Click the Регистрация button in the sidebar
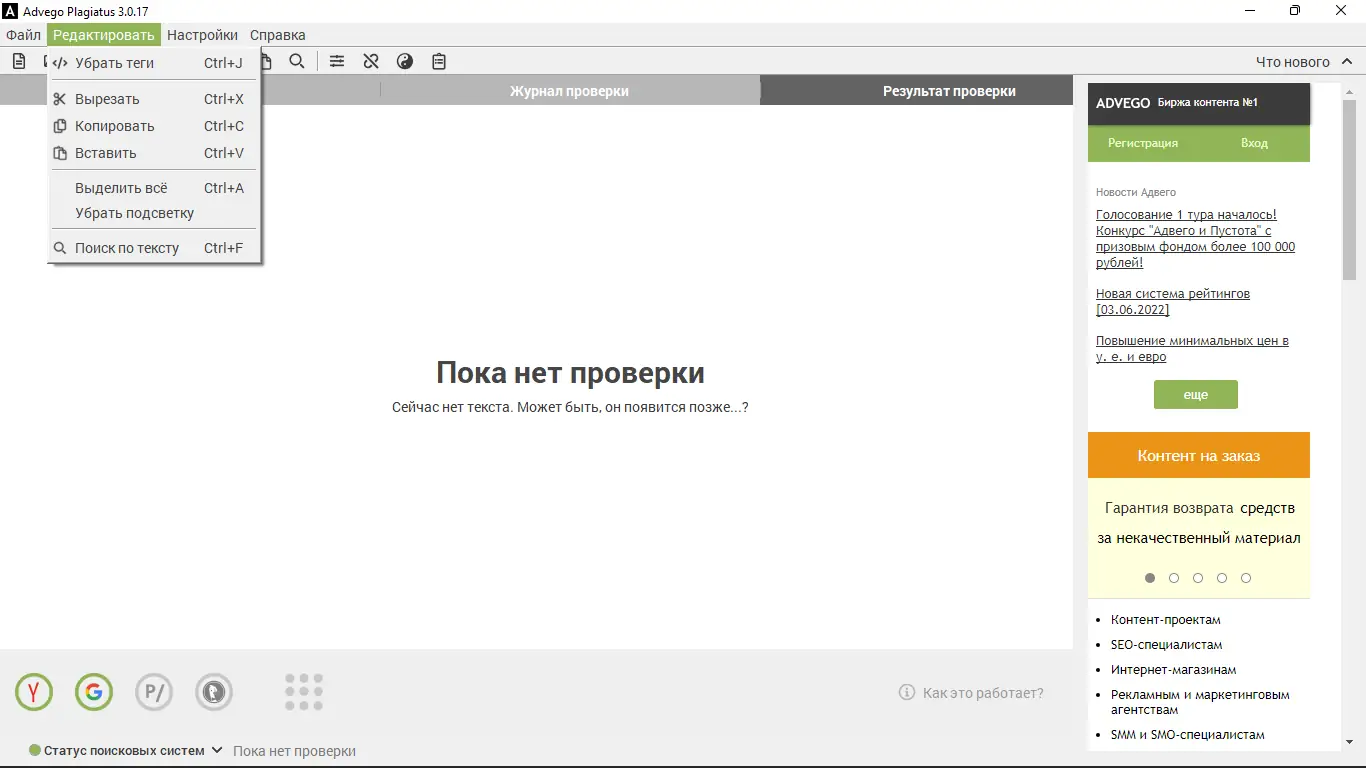 [x=1142, y=143]
